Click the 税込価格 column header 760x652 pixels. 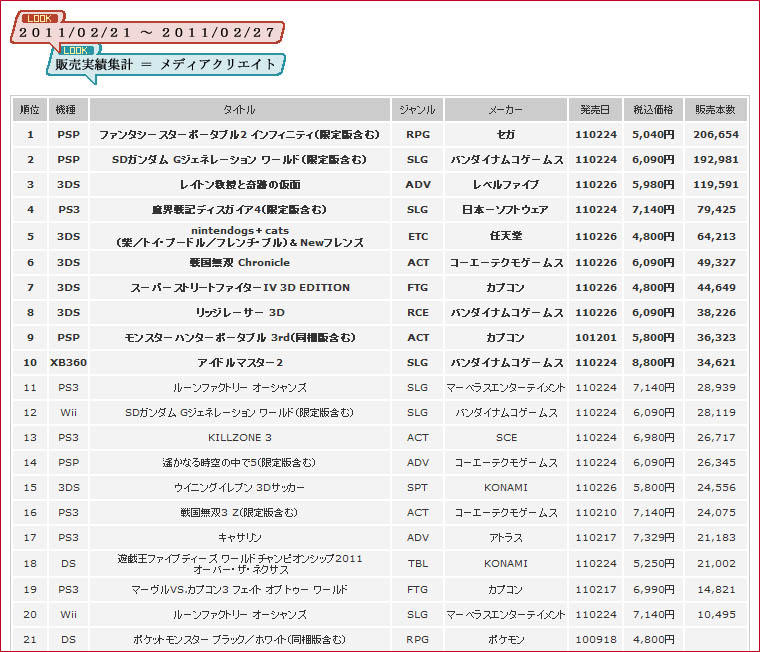(x=653, y=110)
